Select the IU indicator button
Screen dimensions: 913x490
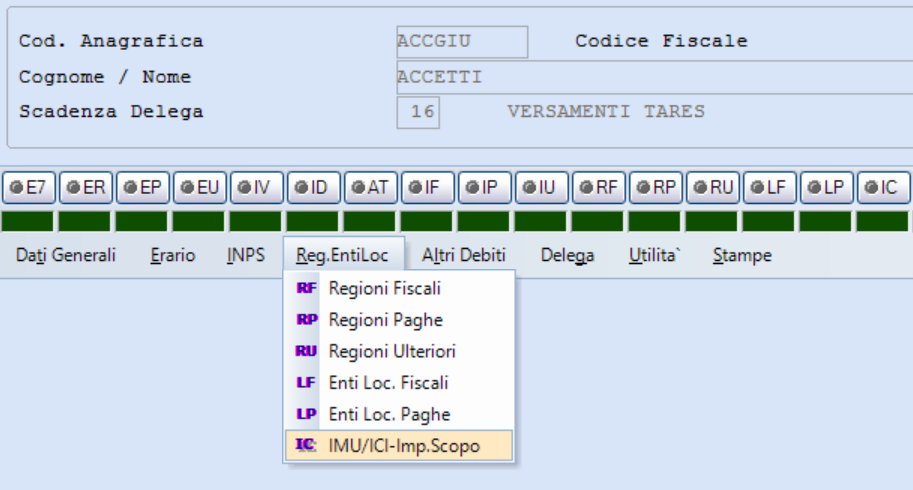click(541, 187)
